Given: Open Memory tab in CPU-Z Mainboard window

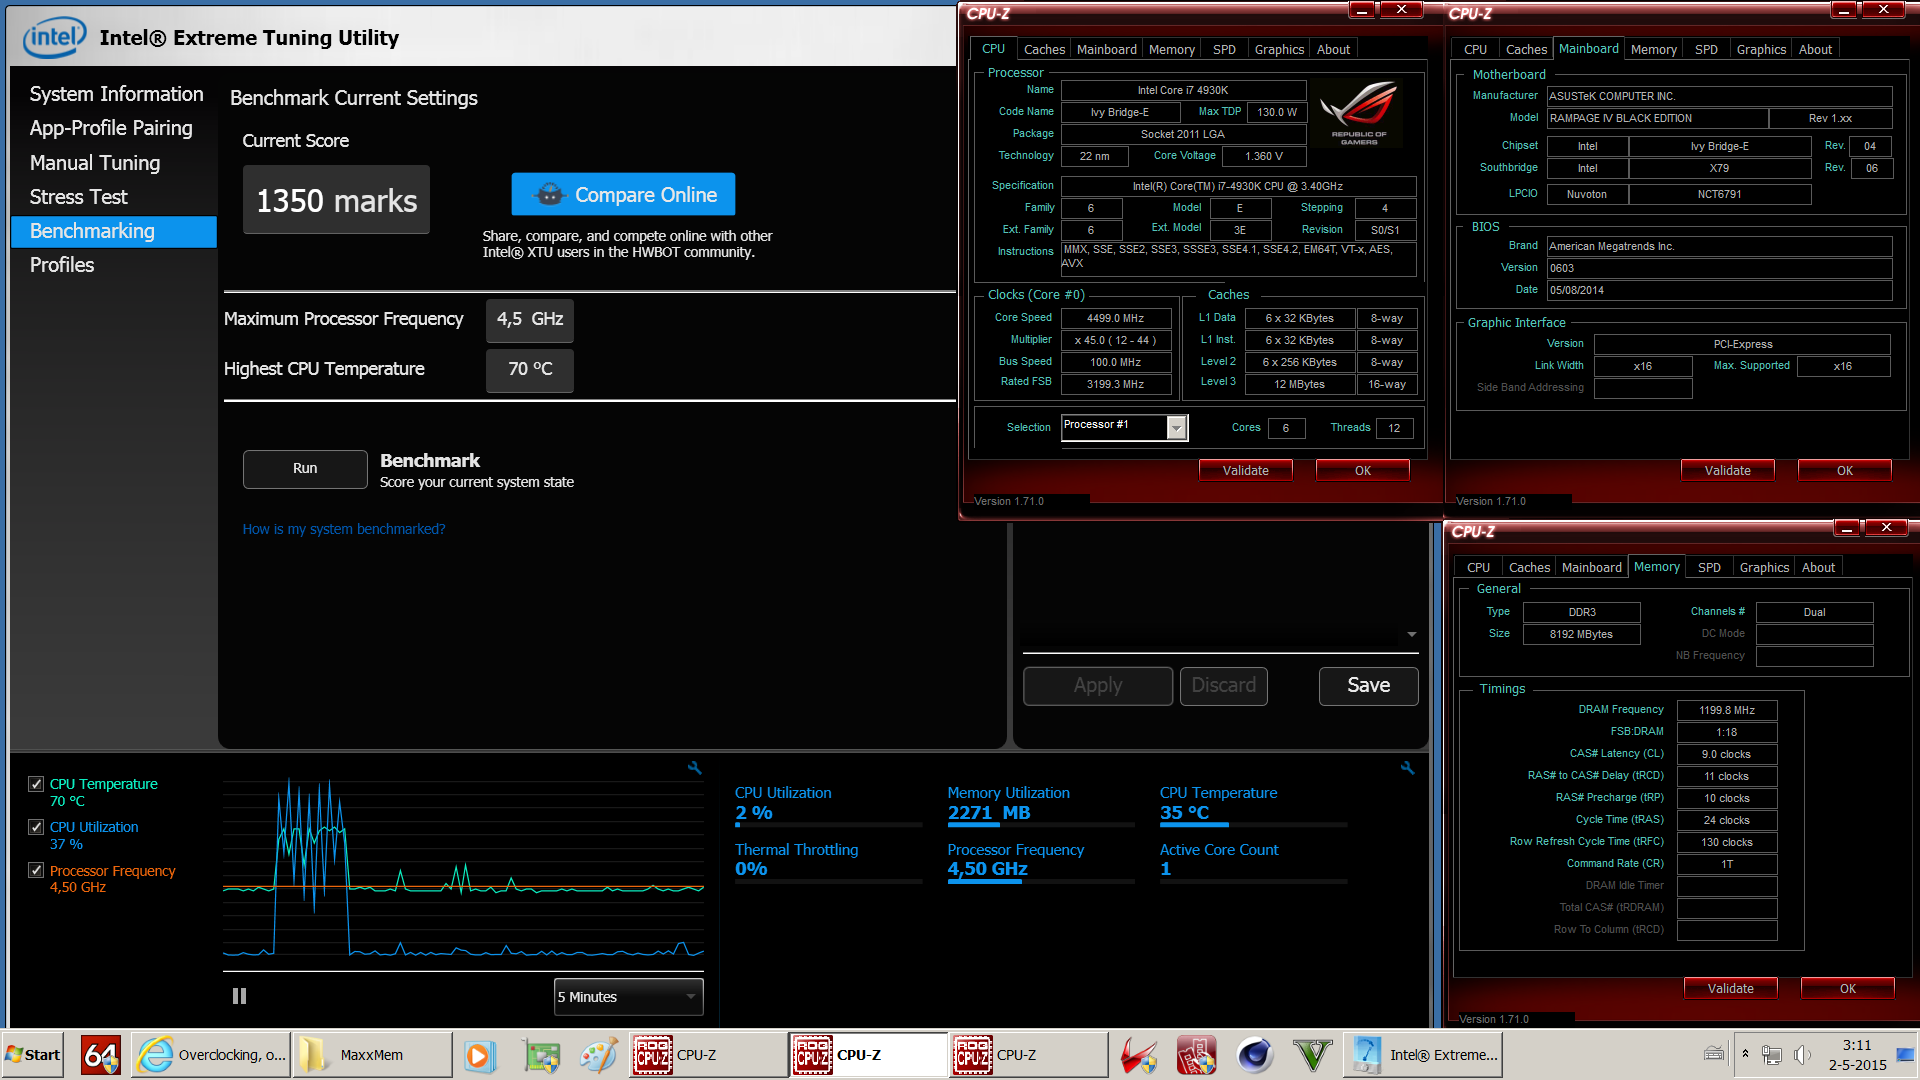Looking at the screenshot, I should coord(1653,49).
